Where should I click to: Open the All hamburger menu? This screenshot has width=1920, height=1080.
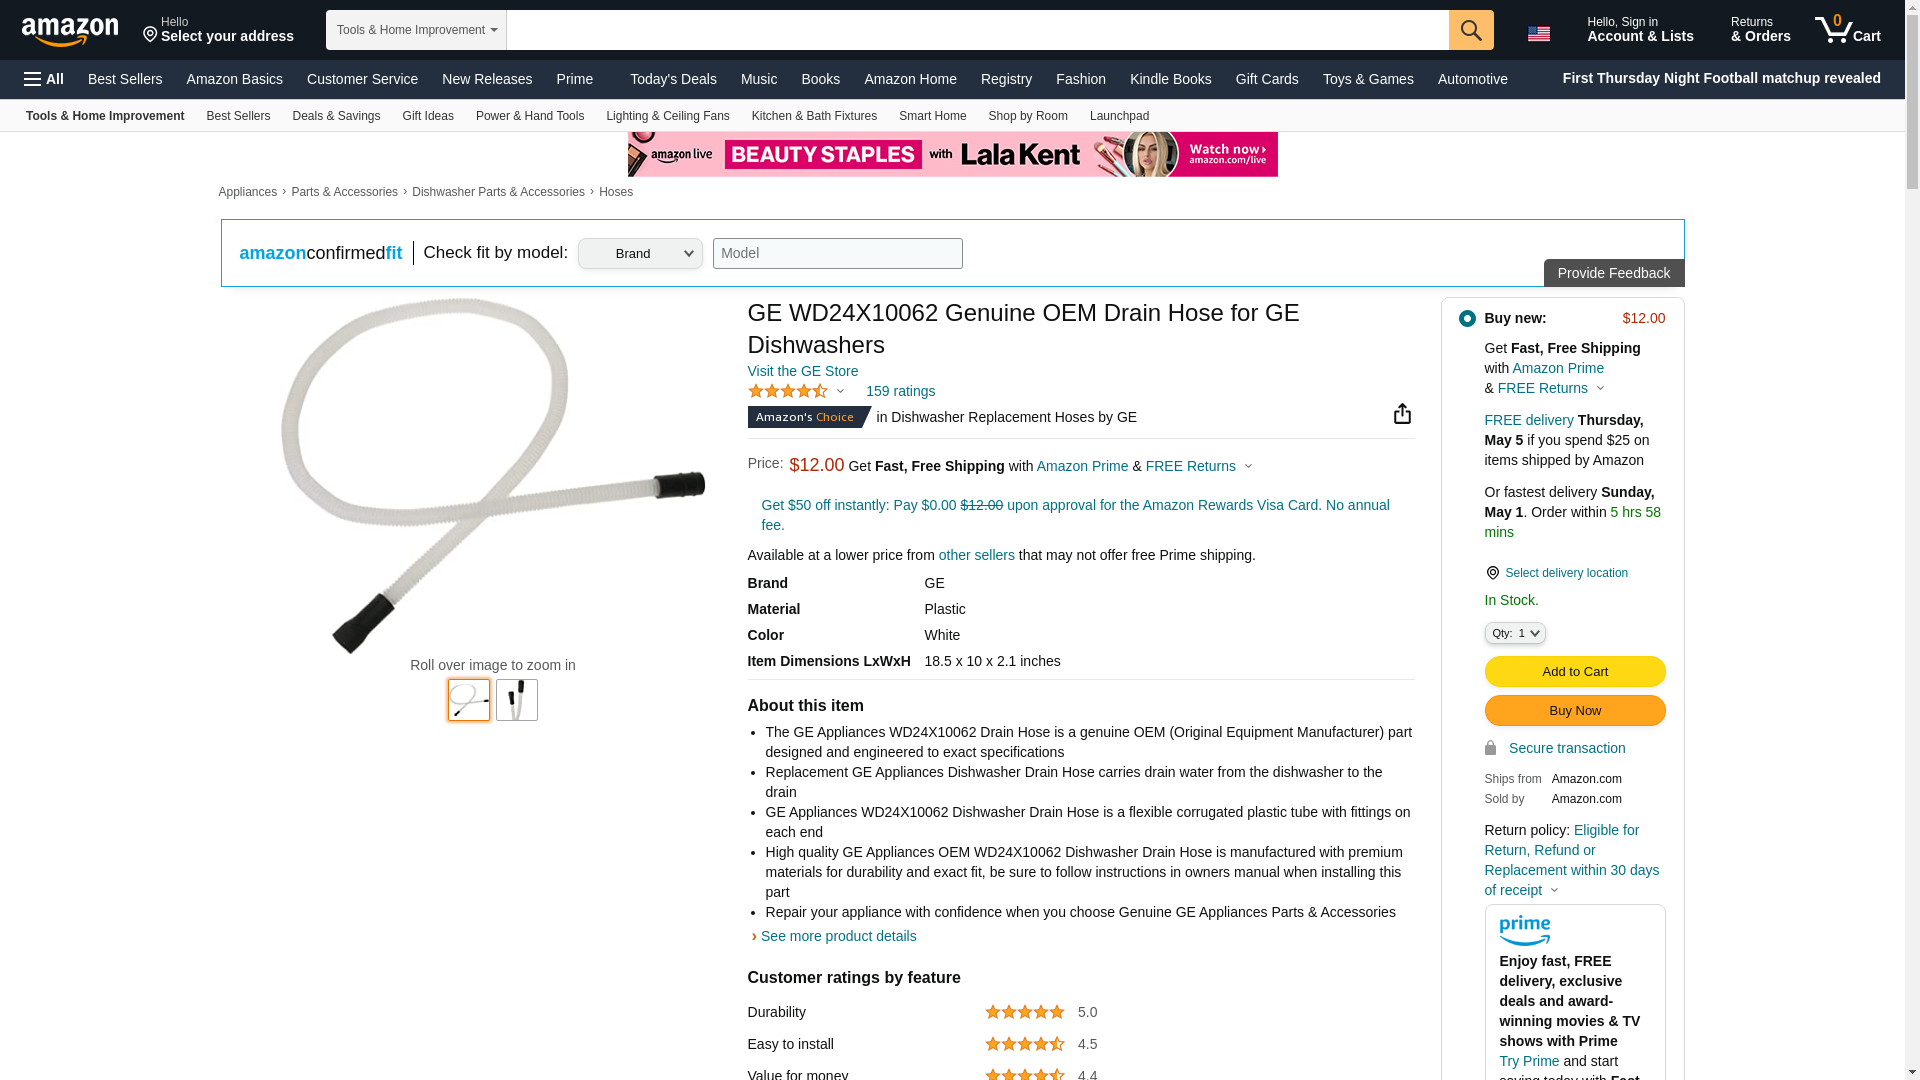44,79
